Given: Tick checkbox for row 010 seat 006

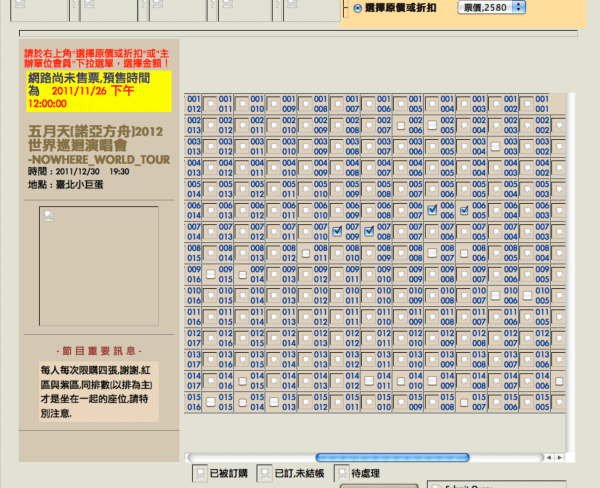Looking at the screenshot, I should pyautogui.click(x=495, y=295).
